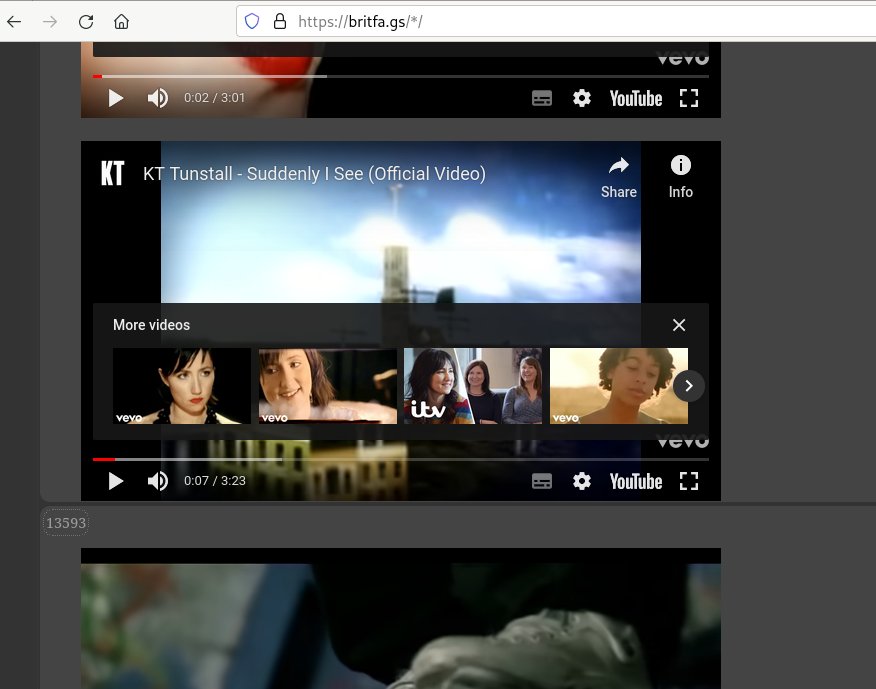Play the top video at 0:02
Screen dimensions: 876x689
click(115, 98)
